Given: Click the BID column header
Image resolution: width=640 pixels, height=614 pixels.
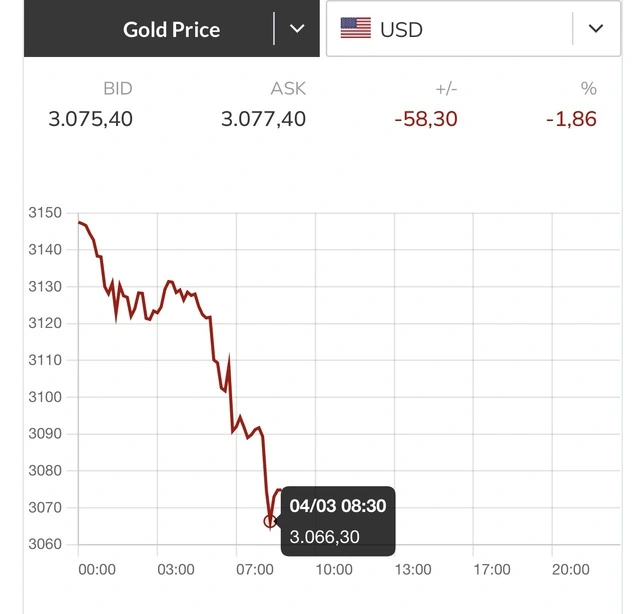Looking at the screenshot, I should tap(117, 89).
